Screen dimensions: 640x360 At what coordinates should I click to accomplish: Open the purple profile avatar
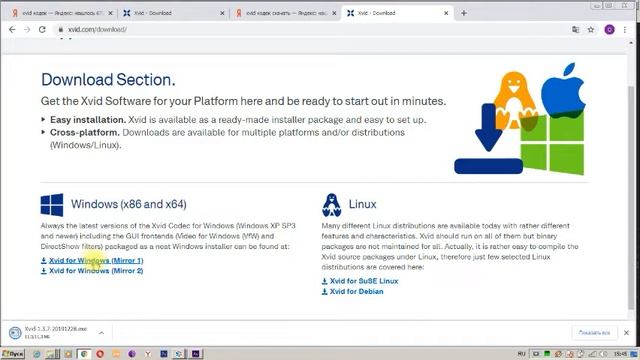[609, 29]
